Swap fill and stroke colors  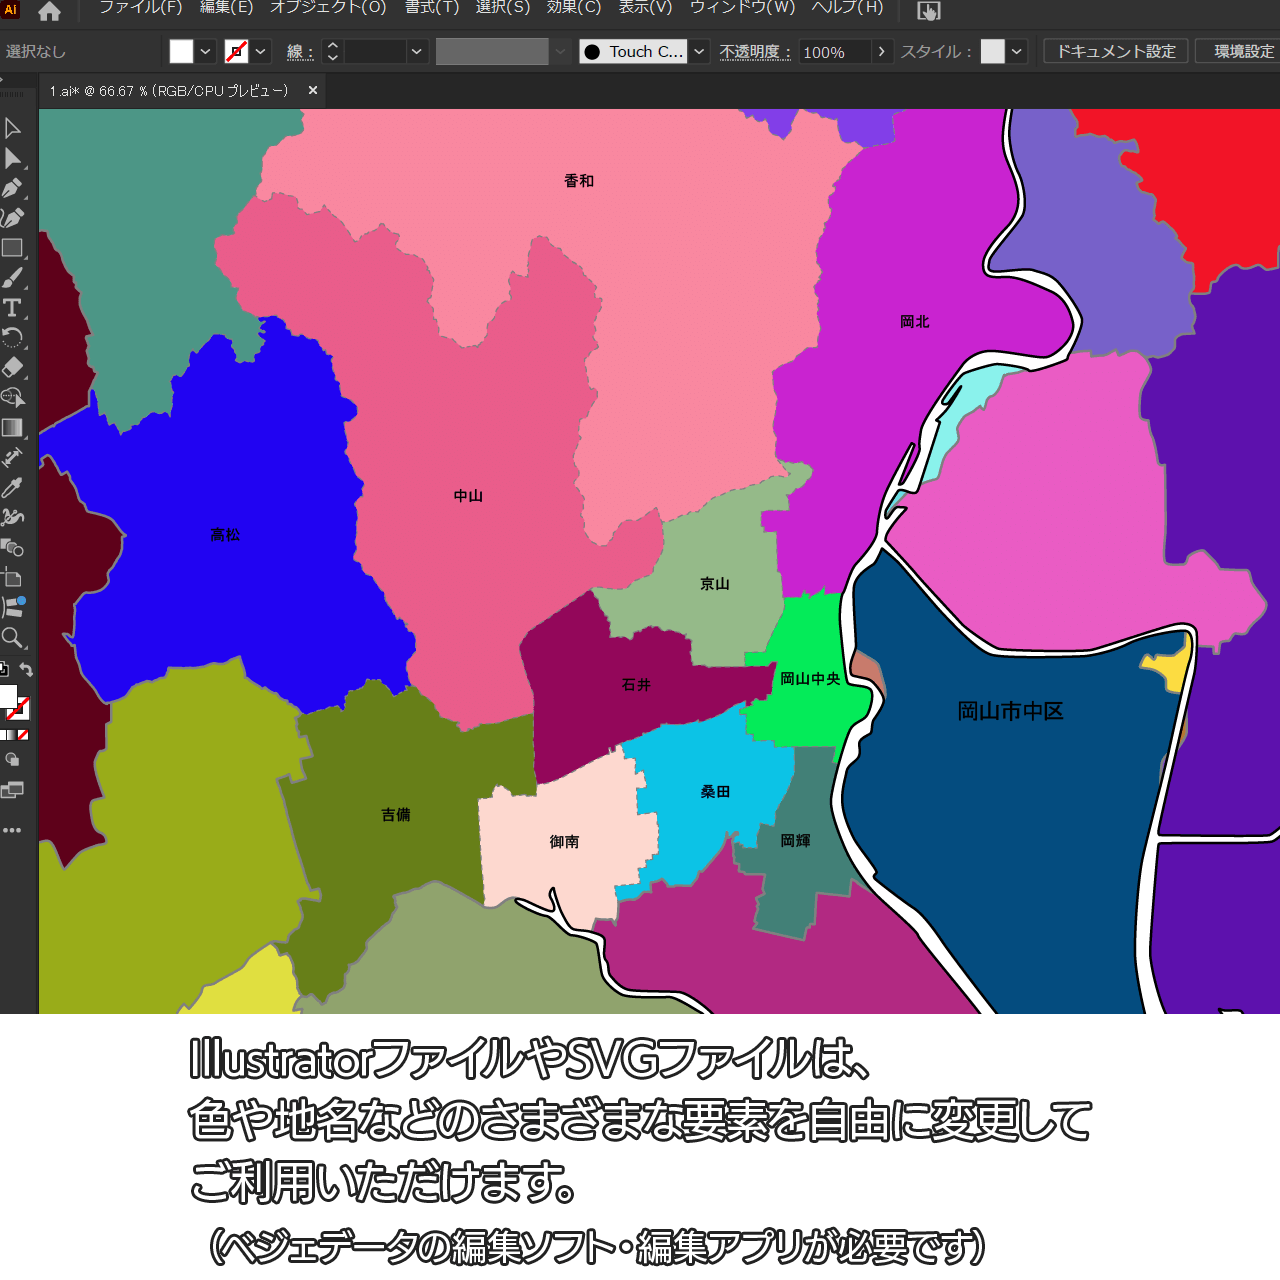tap(27, 670)
